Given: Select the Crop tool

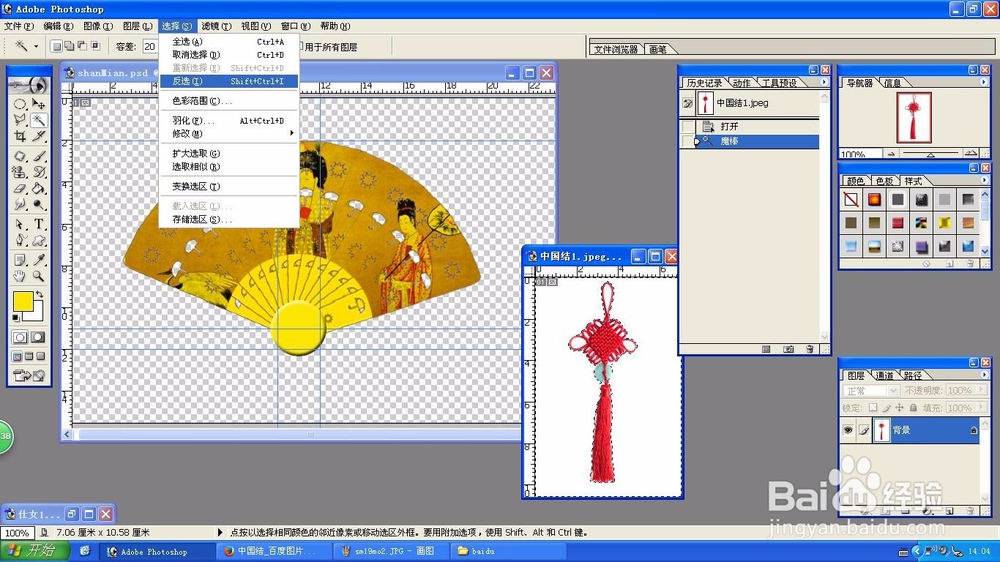Looking at the screenshot, I should pos(20,137).
